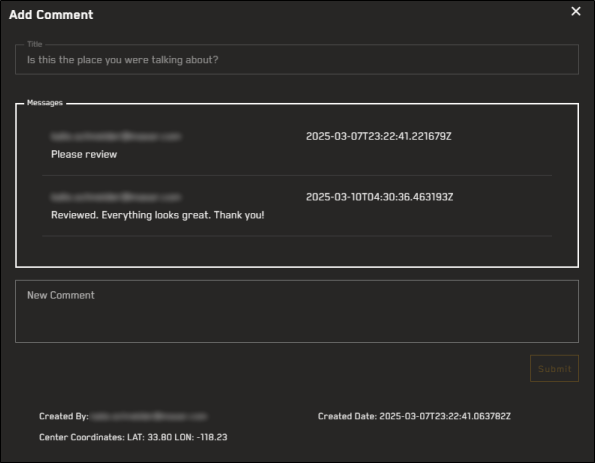Select the "Reviewed. Everything looks great" message
Image resolution: width=595 pixels, height=463 pixels.
coord(157,215)
